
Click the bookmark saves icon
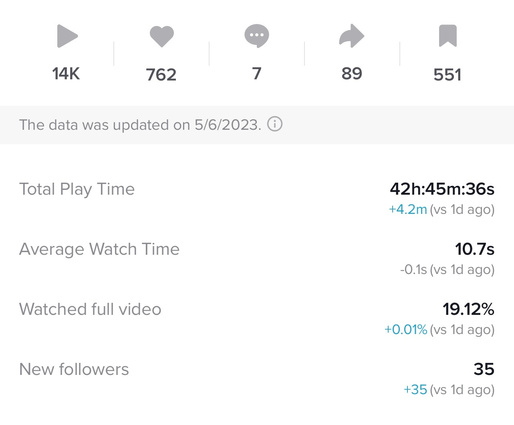click(448, 36)
